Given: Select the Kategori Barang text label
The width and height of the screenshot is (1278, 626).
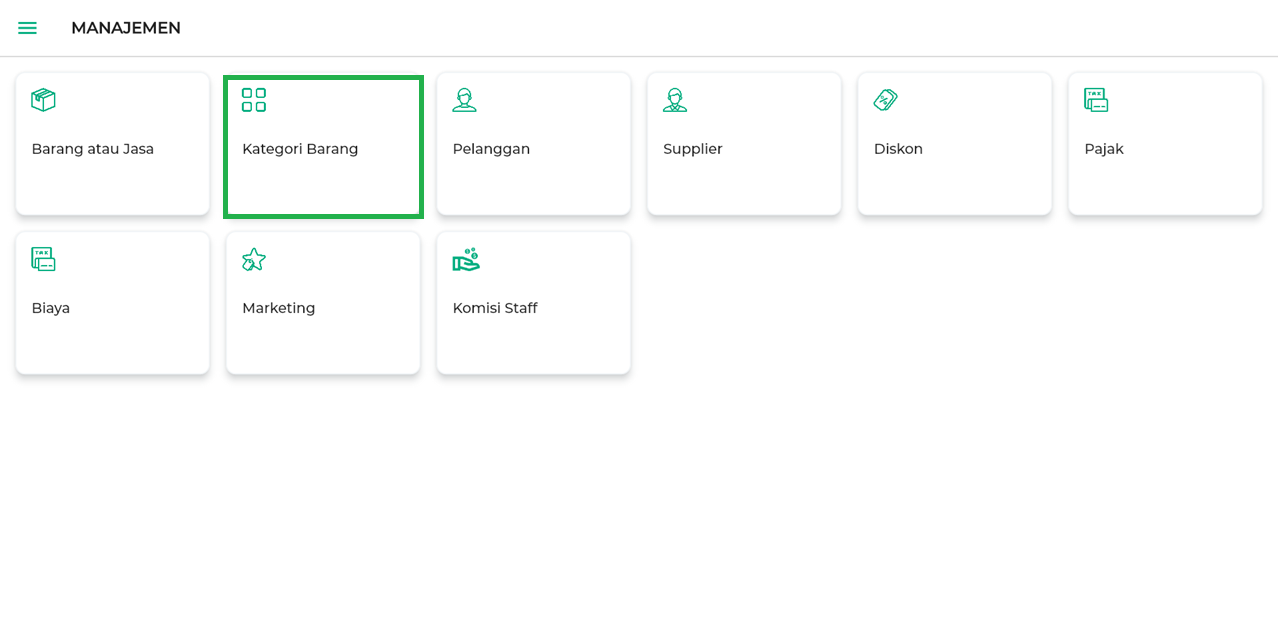Looking at the screenshot, I should (x=300, y=149).
